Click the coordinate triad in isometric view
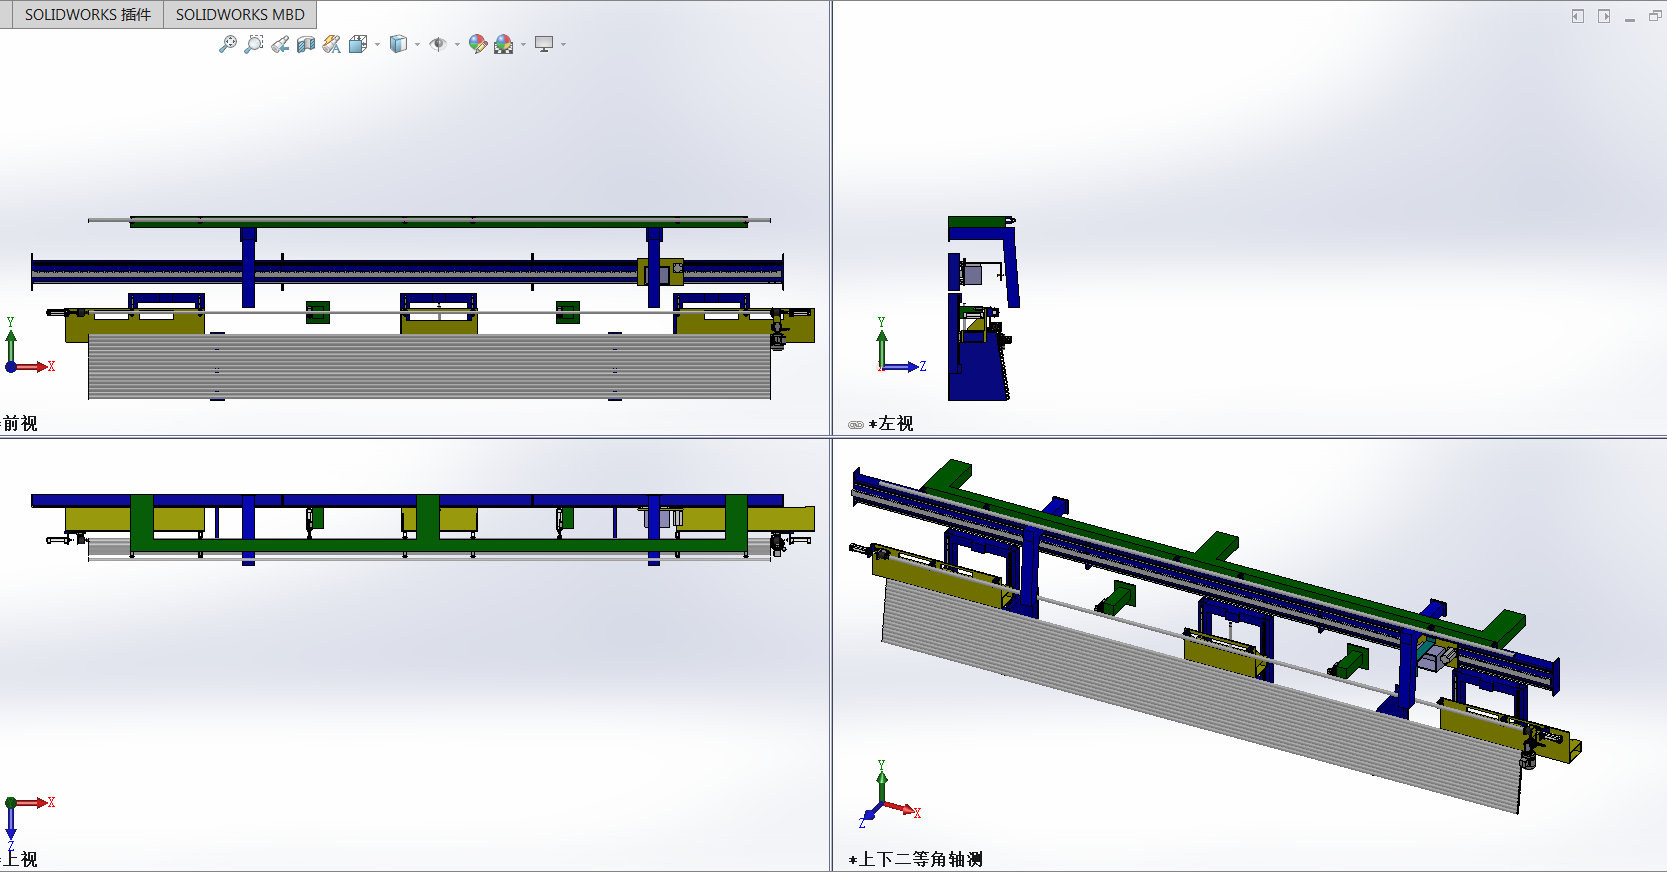This screenshot has width=1667, height=872. click(889, 794)
